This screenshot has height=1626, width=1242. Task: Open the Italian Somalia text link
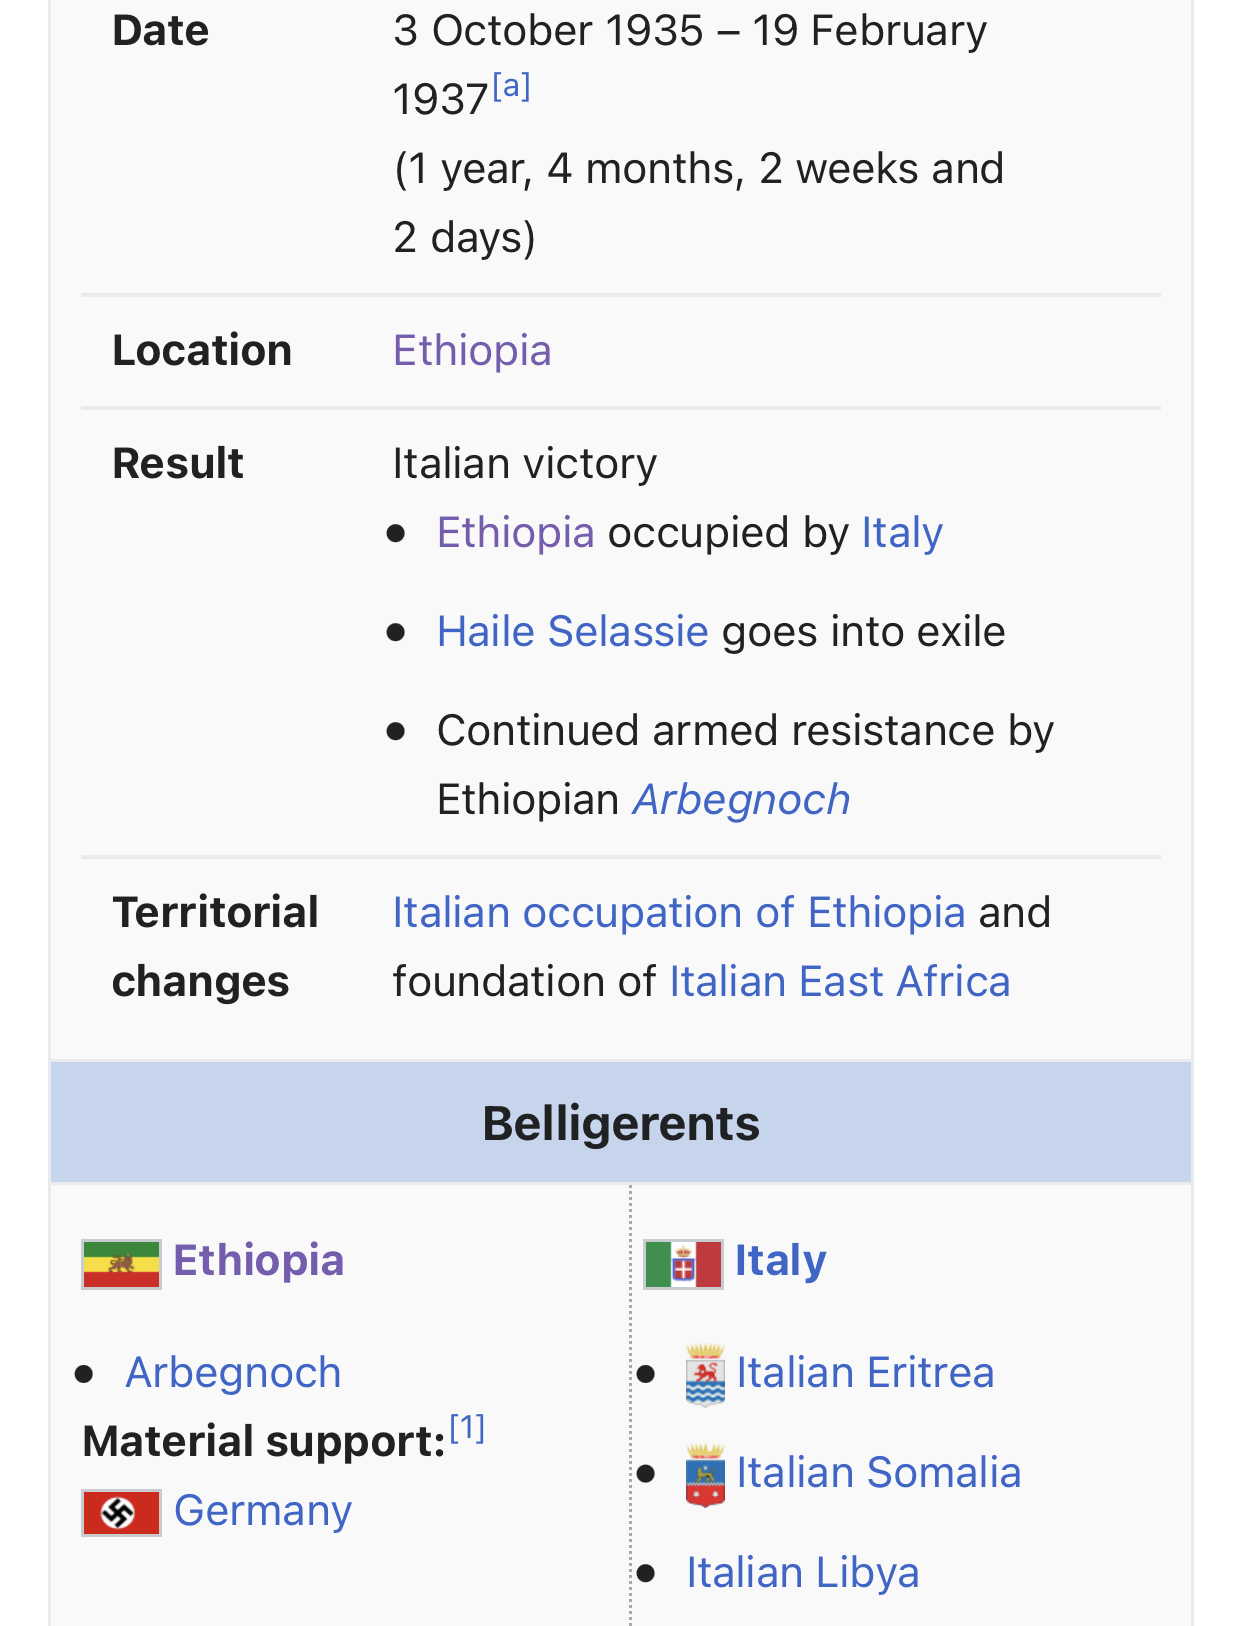pos(879,1472)
